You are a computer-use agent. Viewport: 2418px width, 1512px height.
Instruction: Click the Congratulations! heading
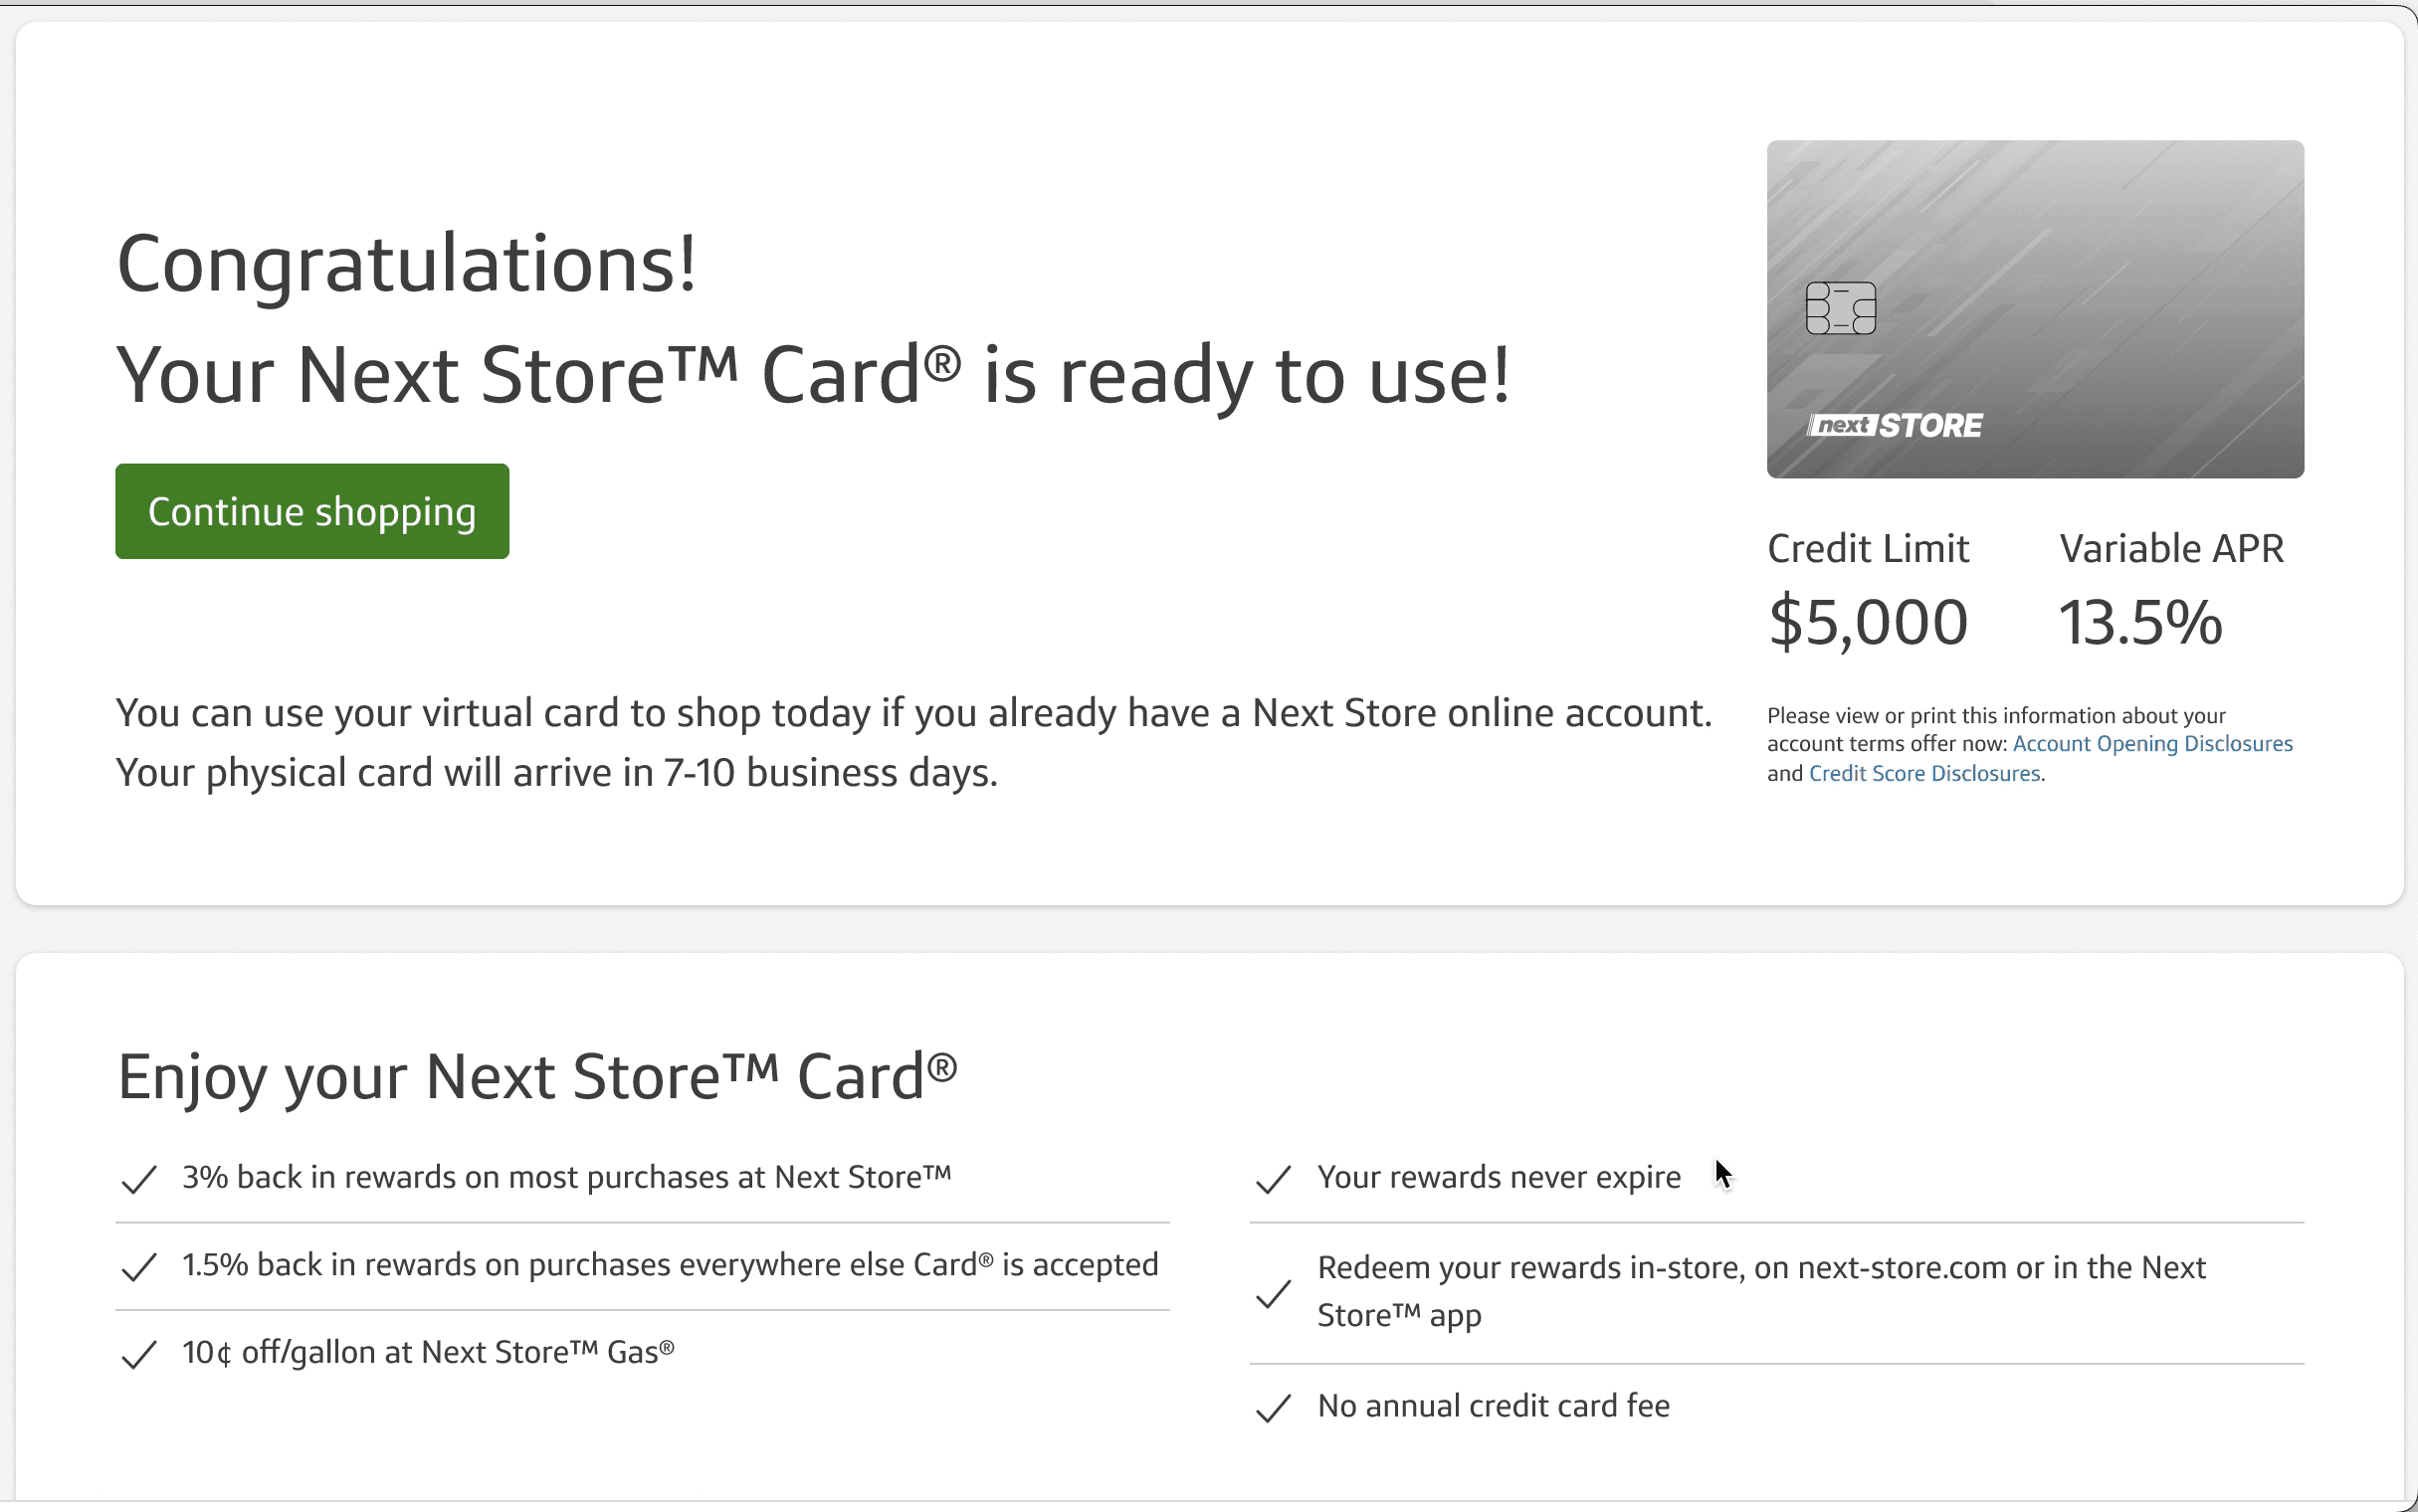(406, 264)
